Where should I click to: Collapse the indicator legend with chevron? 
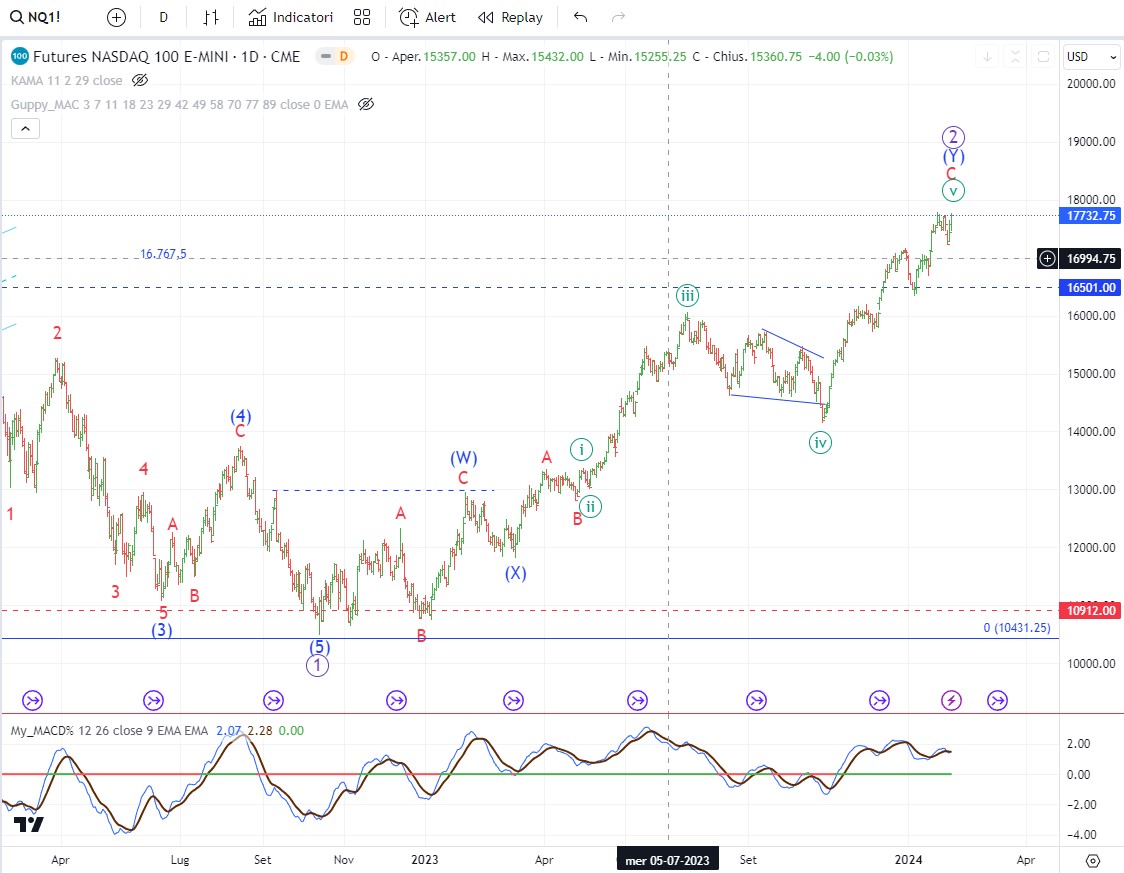tap(25, 129)
